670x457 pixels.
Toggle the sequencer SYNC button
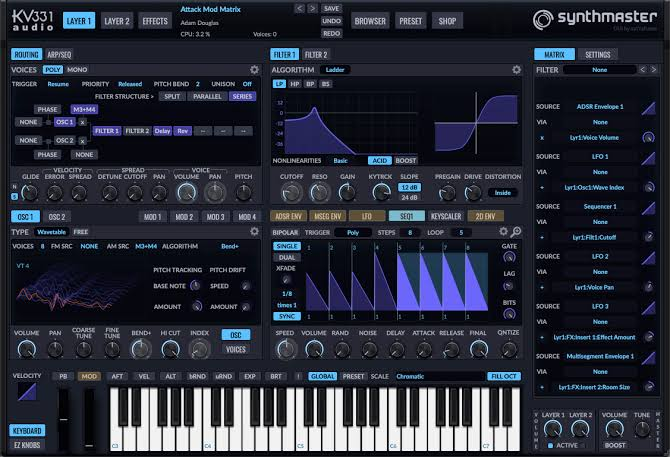pos(287,316)
